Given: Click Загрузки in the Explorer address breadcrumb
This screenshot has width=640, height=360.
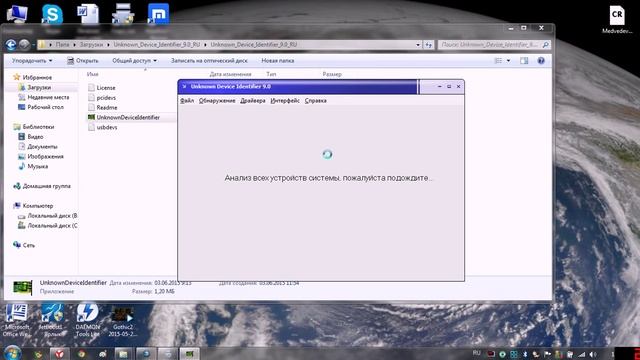Looking at the screenshot, I should coord(91,44).
